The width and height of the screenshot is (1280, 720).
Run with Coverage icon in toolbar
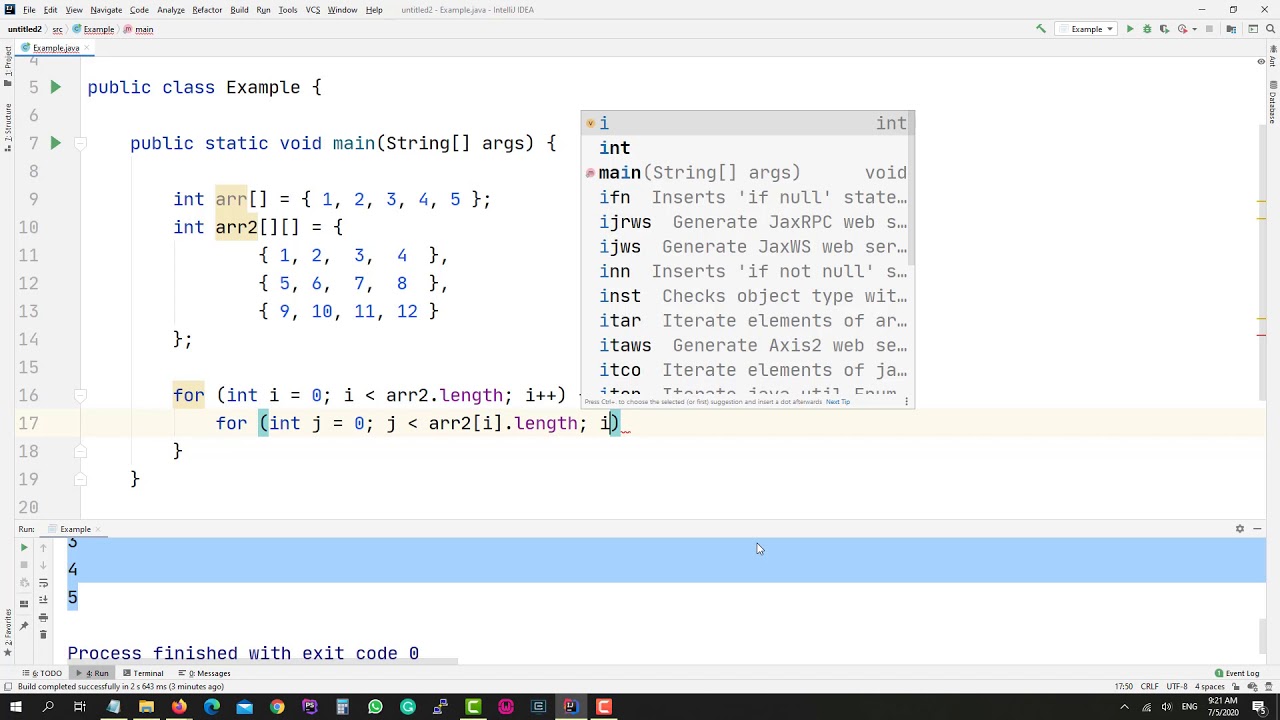(x=1164, y=29)
